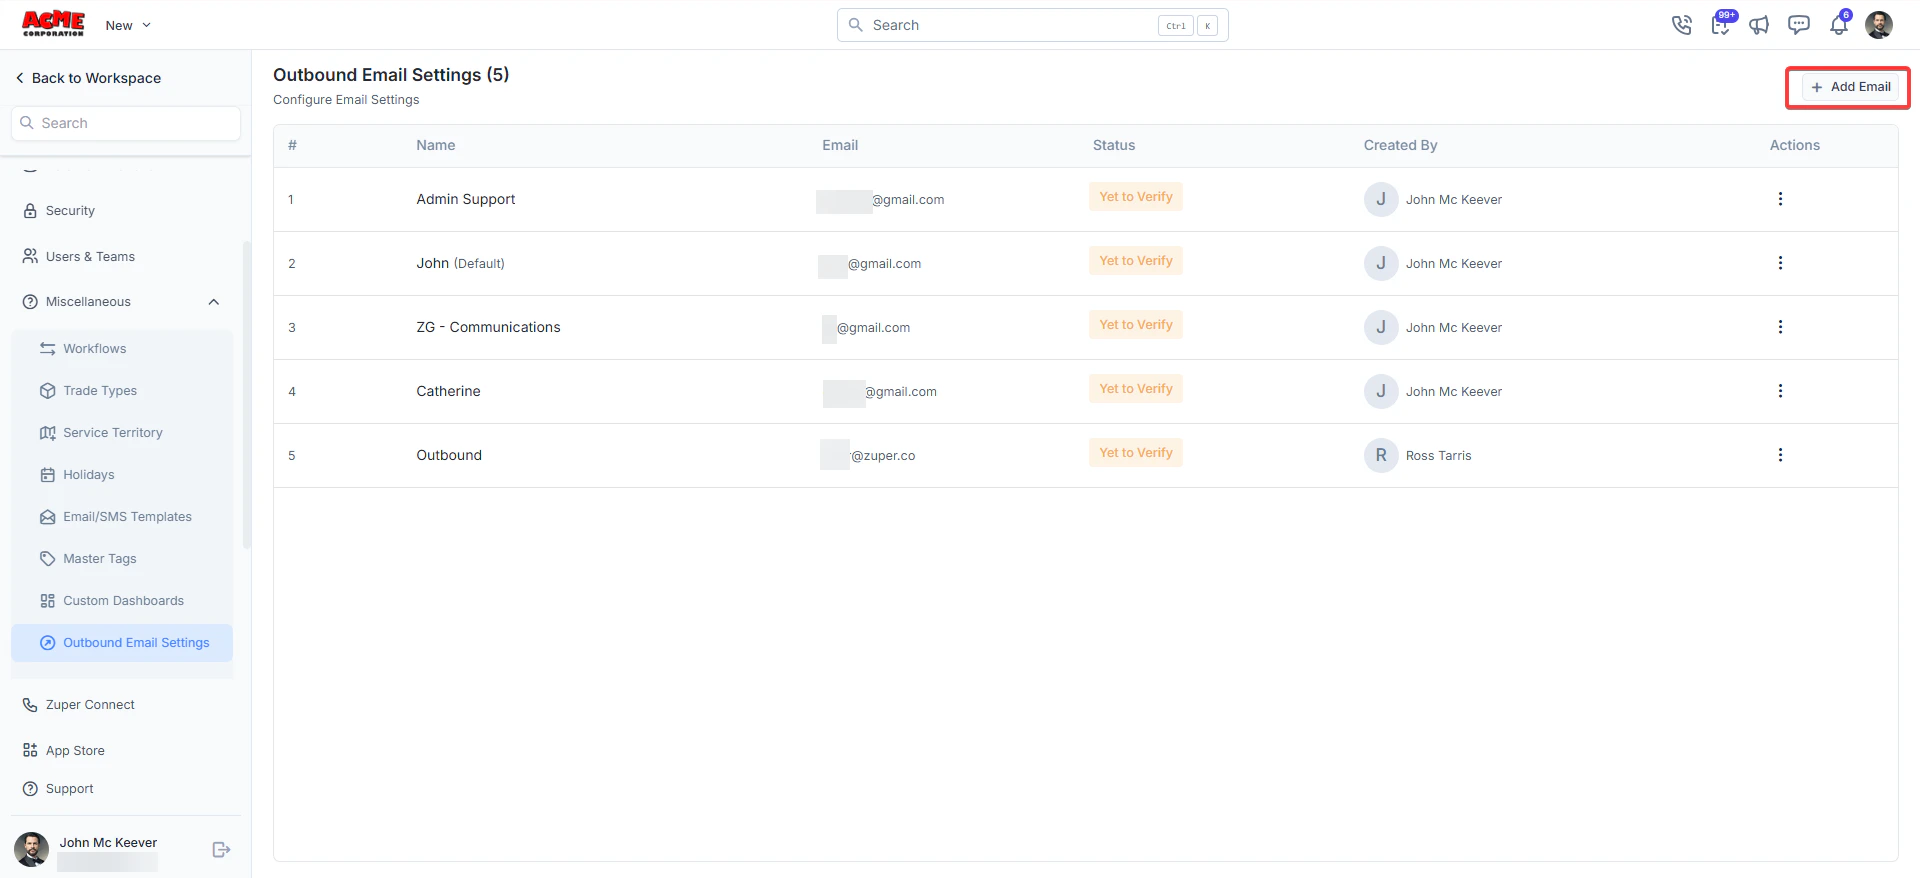Viewport: 1920px width, 878px height.
Task: Open Master Tags in sidebar
Action: click(100, 559)
